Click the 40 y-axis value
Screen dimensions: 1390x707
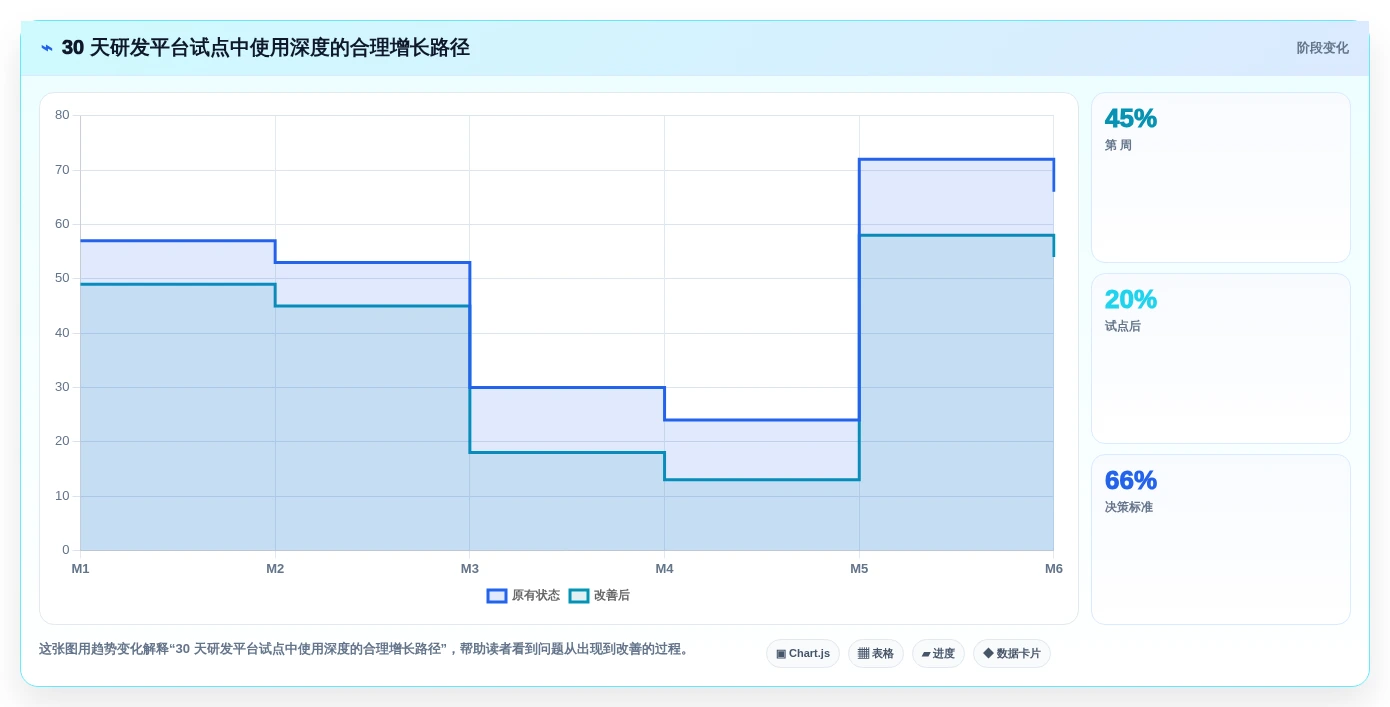(62, 333)
